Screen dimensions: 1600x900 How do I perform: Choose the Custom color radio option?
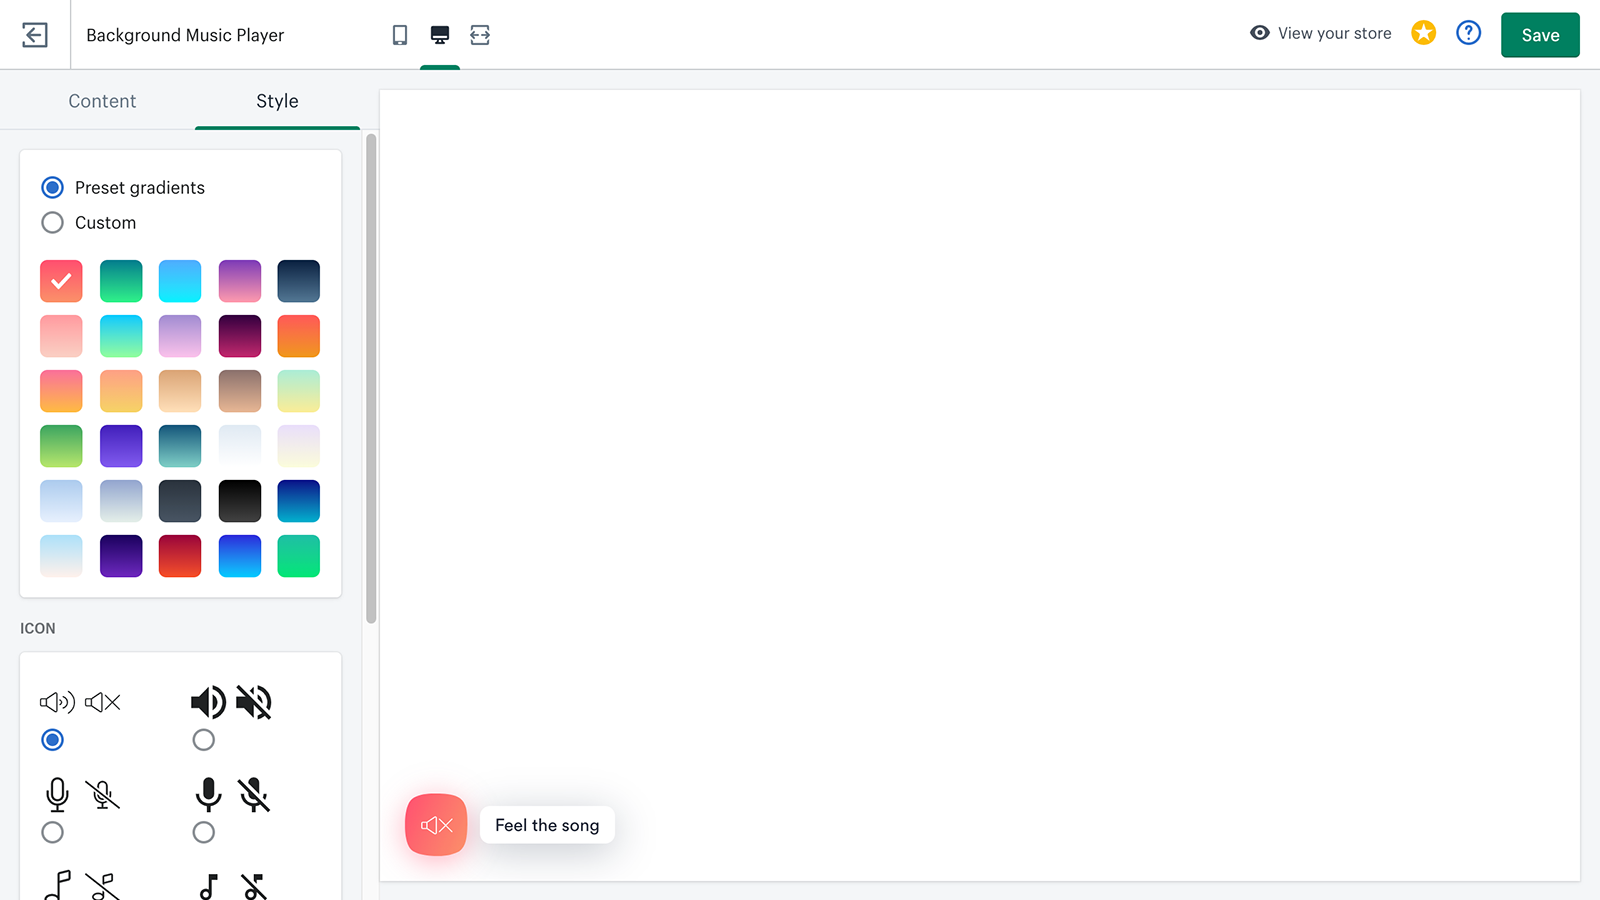[52, 223]
